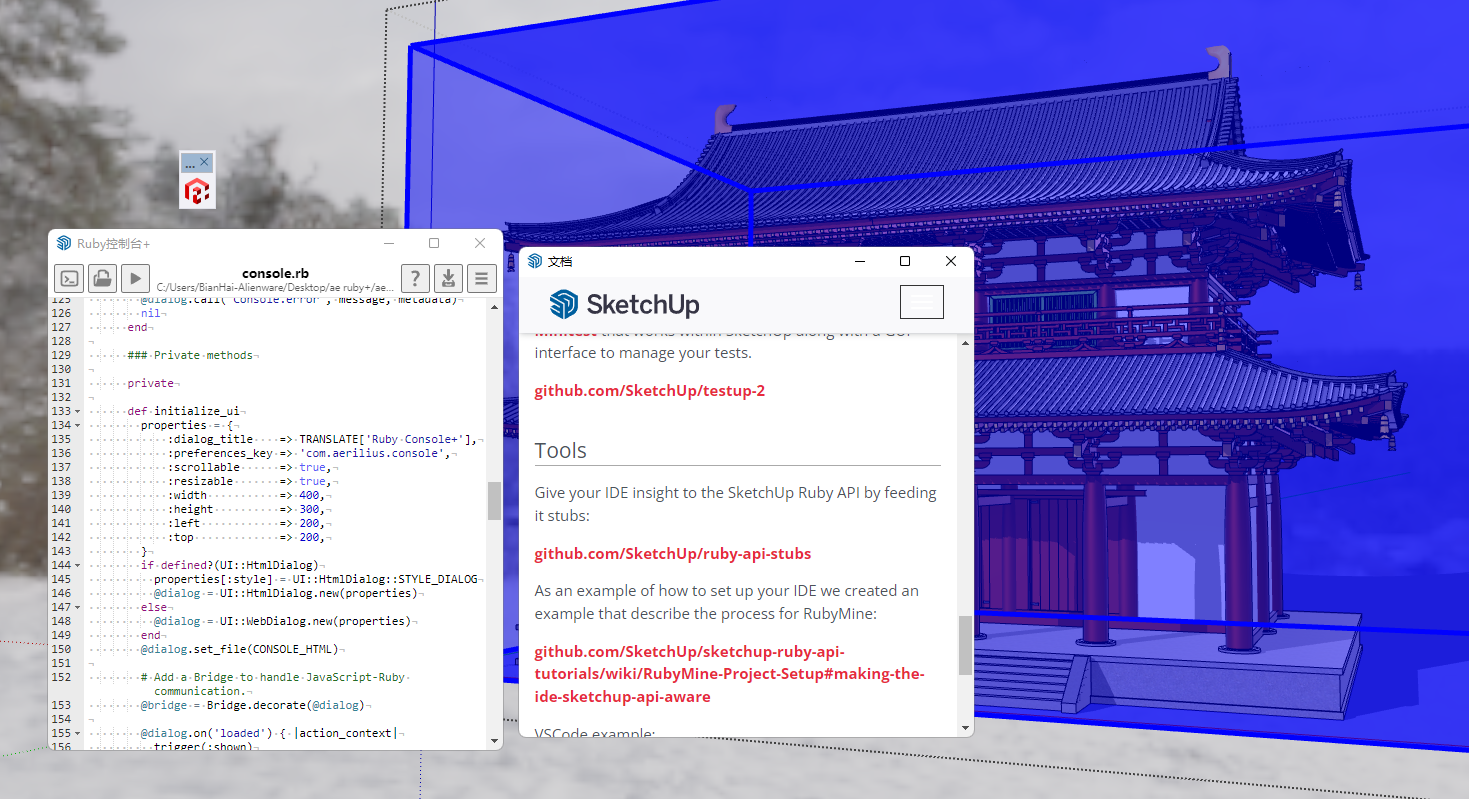Open the docs page navigation menu toggle
1469x799 pixels.
[x=921, y=302]
